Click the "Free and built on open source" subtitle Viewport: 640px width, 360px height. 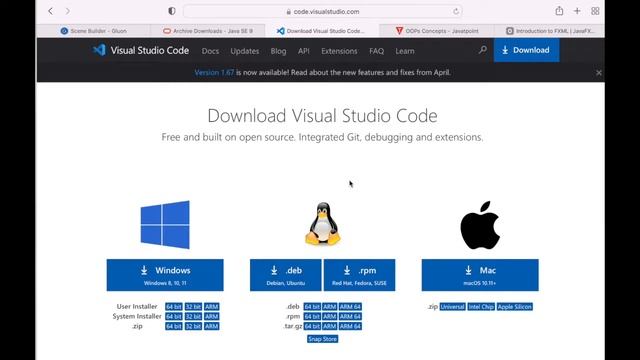pos(322,137)
